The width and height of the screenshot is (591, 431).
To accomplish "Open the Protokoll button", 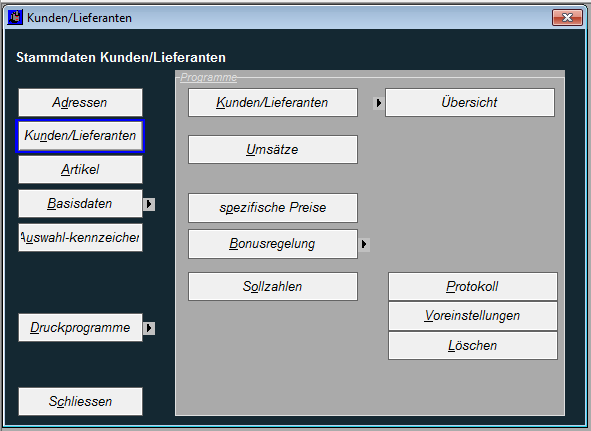I will (473, 287).
